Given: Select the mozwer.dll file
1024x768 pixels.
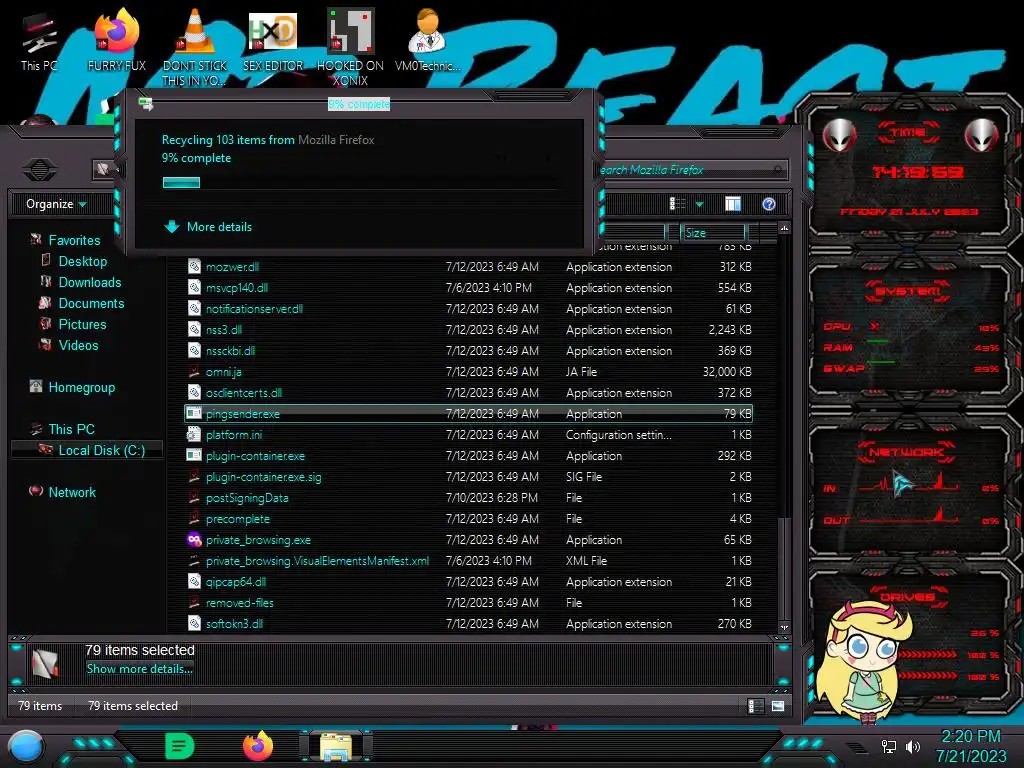Looking at the screenshot, I should 468,266.
